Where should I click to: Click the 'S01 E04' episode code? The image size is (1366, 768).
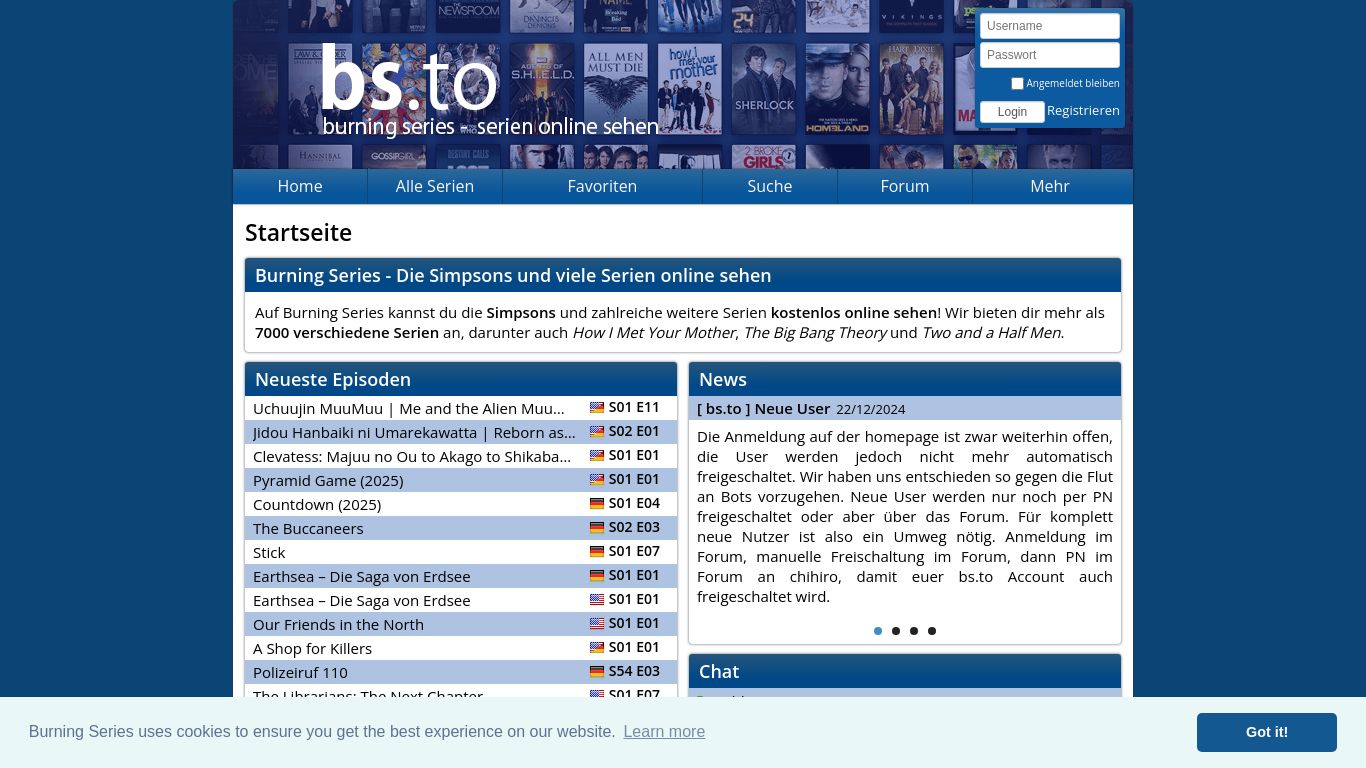point(634,503)
